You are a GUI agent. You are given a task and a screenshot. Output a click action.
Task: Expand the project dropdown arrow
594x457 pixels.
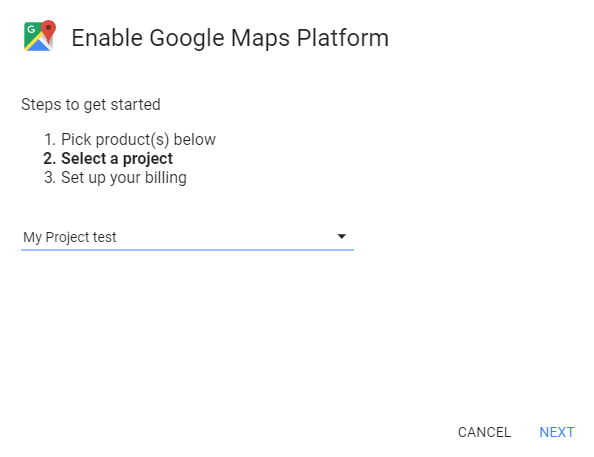pos(341,236)
